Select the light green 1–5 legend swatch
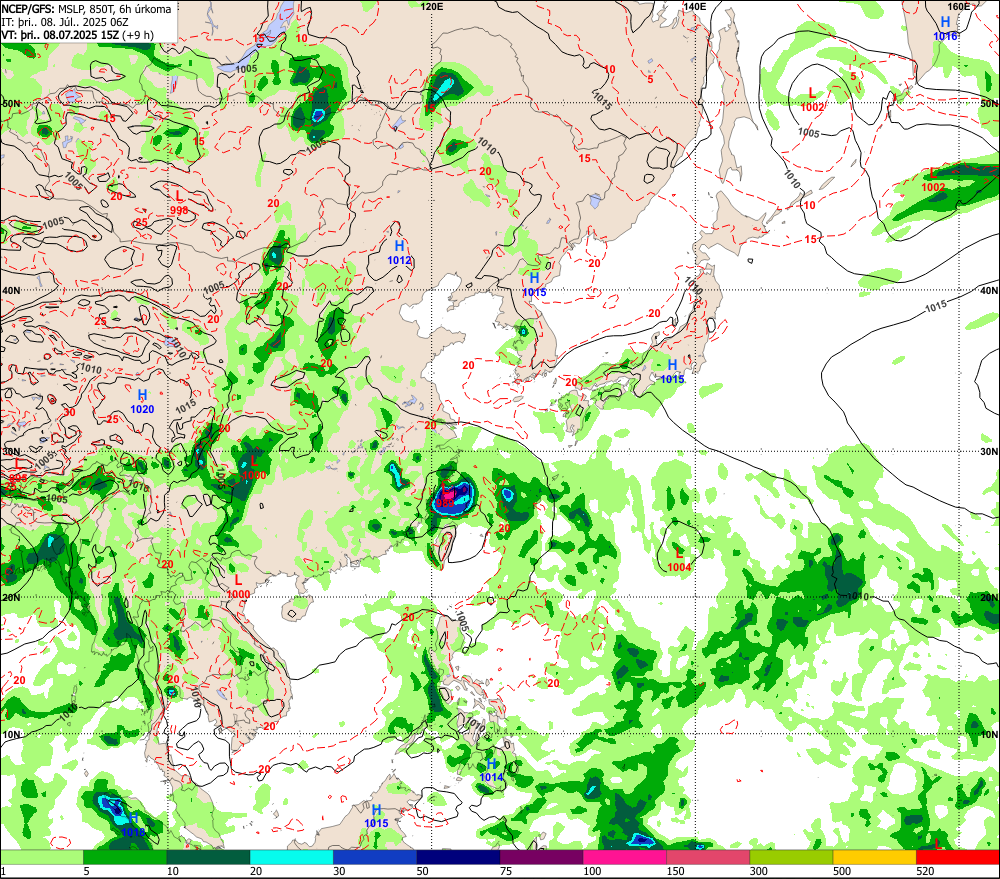This screenshot has height=879, width=1000. 42,857
